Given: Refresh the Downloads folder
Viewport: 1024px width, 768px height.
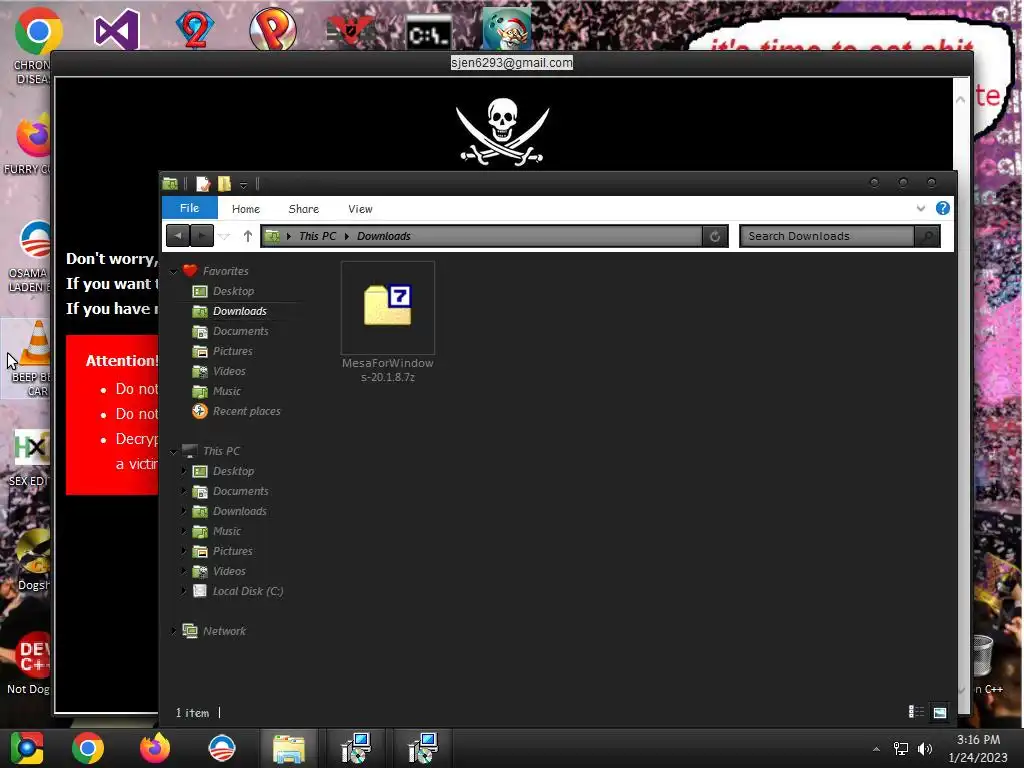Looking at the screenshot, I should tap(715, 236).
